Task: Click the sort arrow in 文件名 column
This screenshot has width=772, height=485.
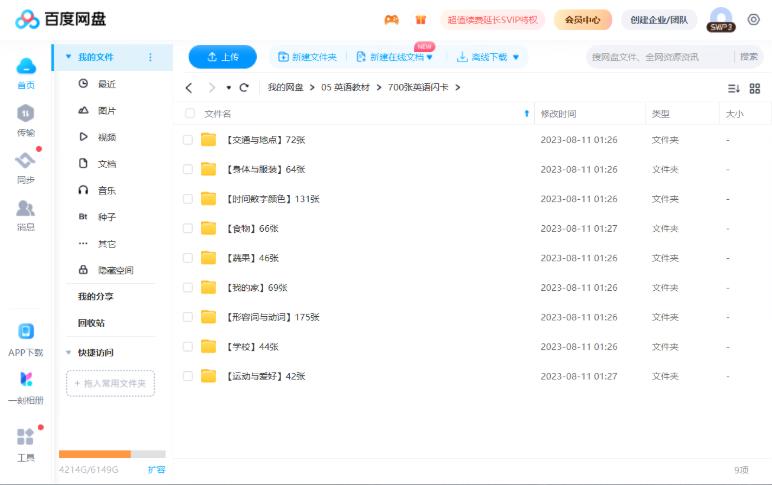Action: tap(526, 114)
